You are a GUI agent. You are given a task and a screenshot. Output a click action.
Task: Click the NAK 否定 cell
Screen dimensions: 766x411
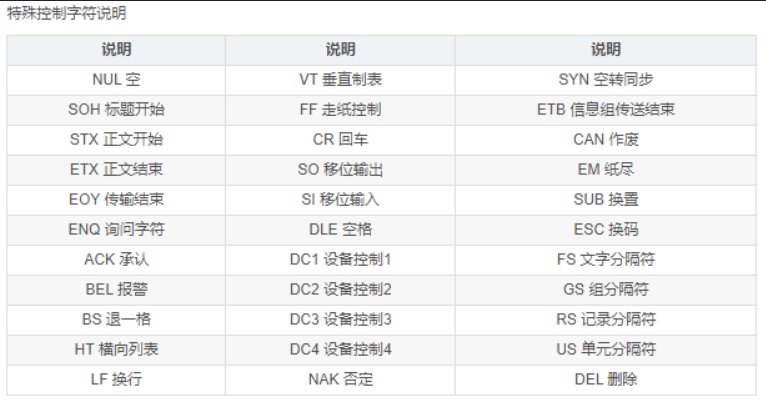[x=340, y=379]
